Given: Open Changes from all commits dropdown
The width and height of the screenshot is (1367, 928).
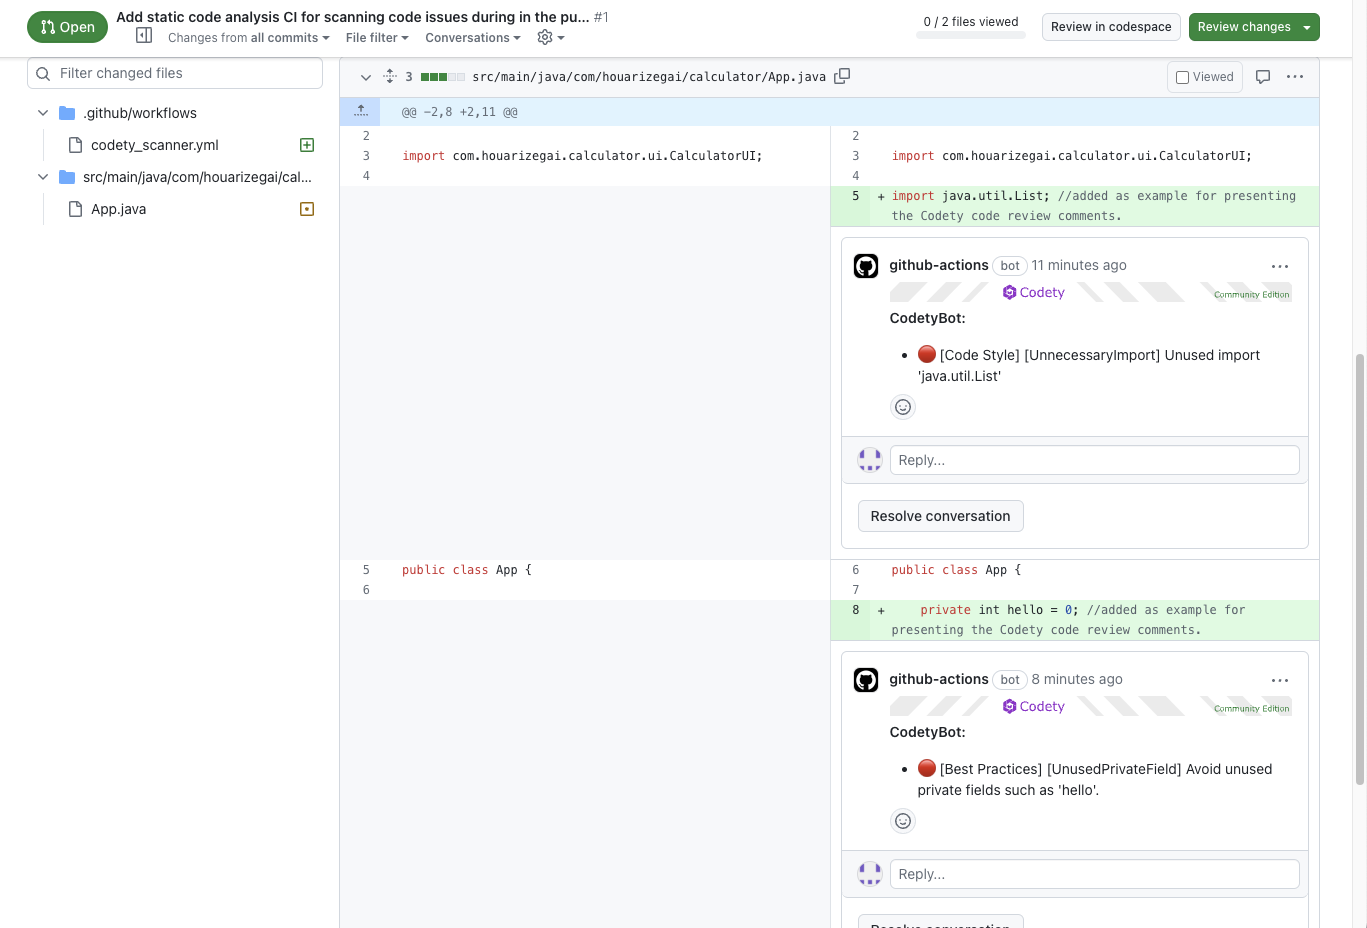Looking at the screenshot, I should point(248,38).
